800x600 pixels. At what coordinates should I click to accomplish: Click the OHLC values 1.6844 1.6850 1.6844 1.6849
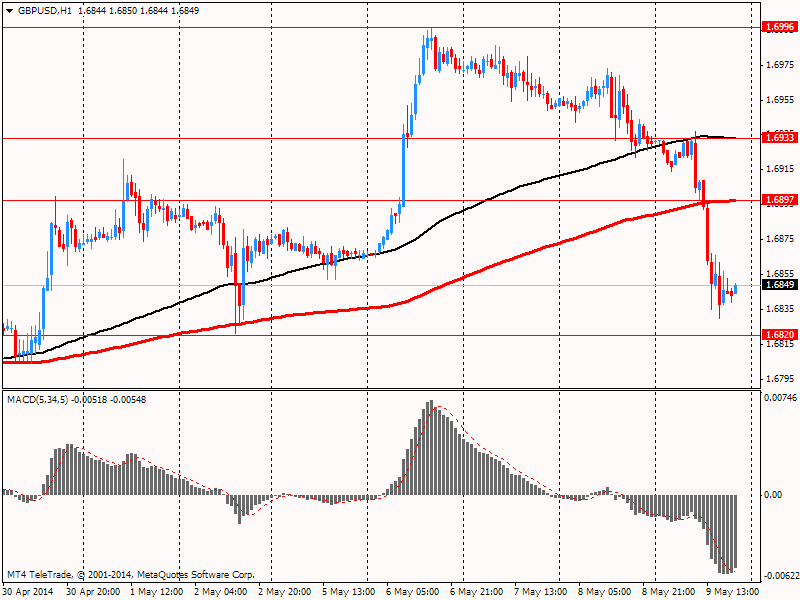tap(139, 10)
